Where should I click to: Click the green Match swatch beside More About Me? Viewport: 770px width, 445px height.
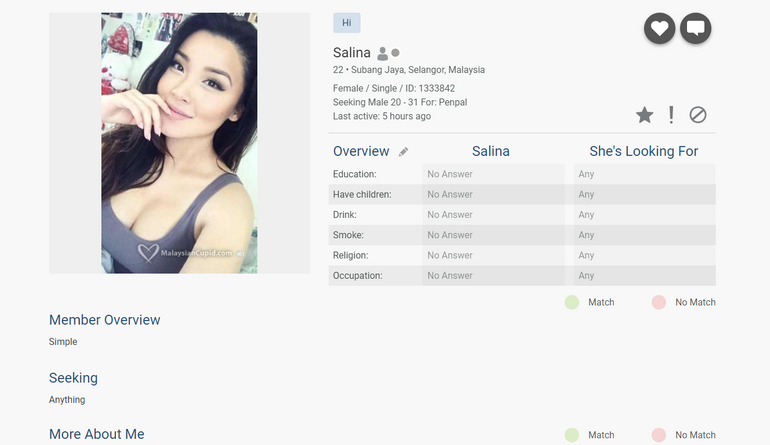click(x=572, y=435)
